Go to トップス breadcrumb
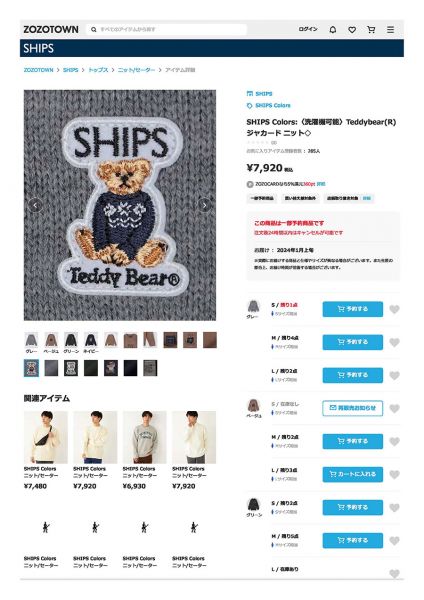The image size is (424, 600). (x=98, y=70)
